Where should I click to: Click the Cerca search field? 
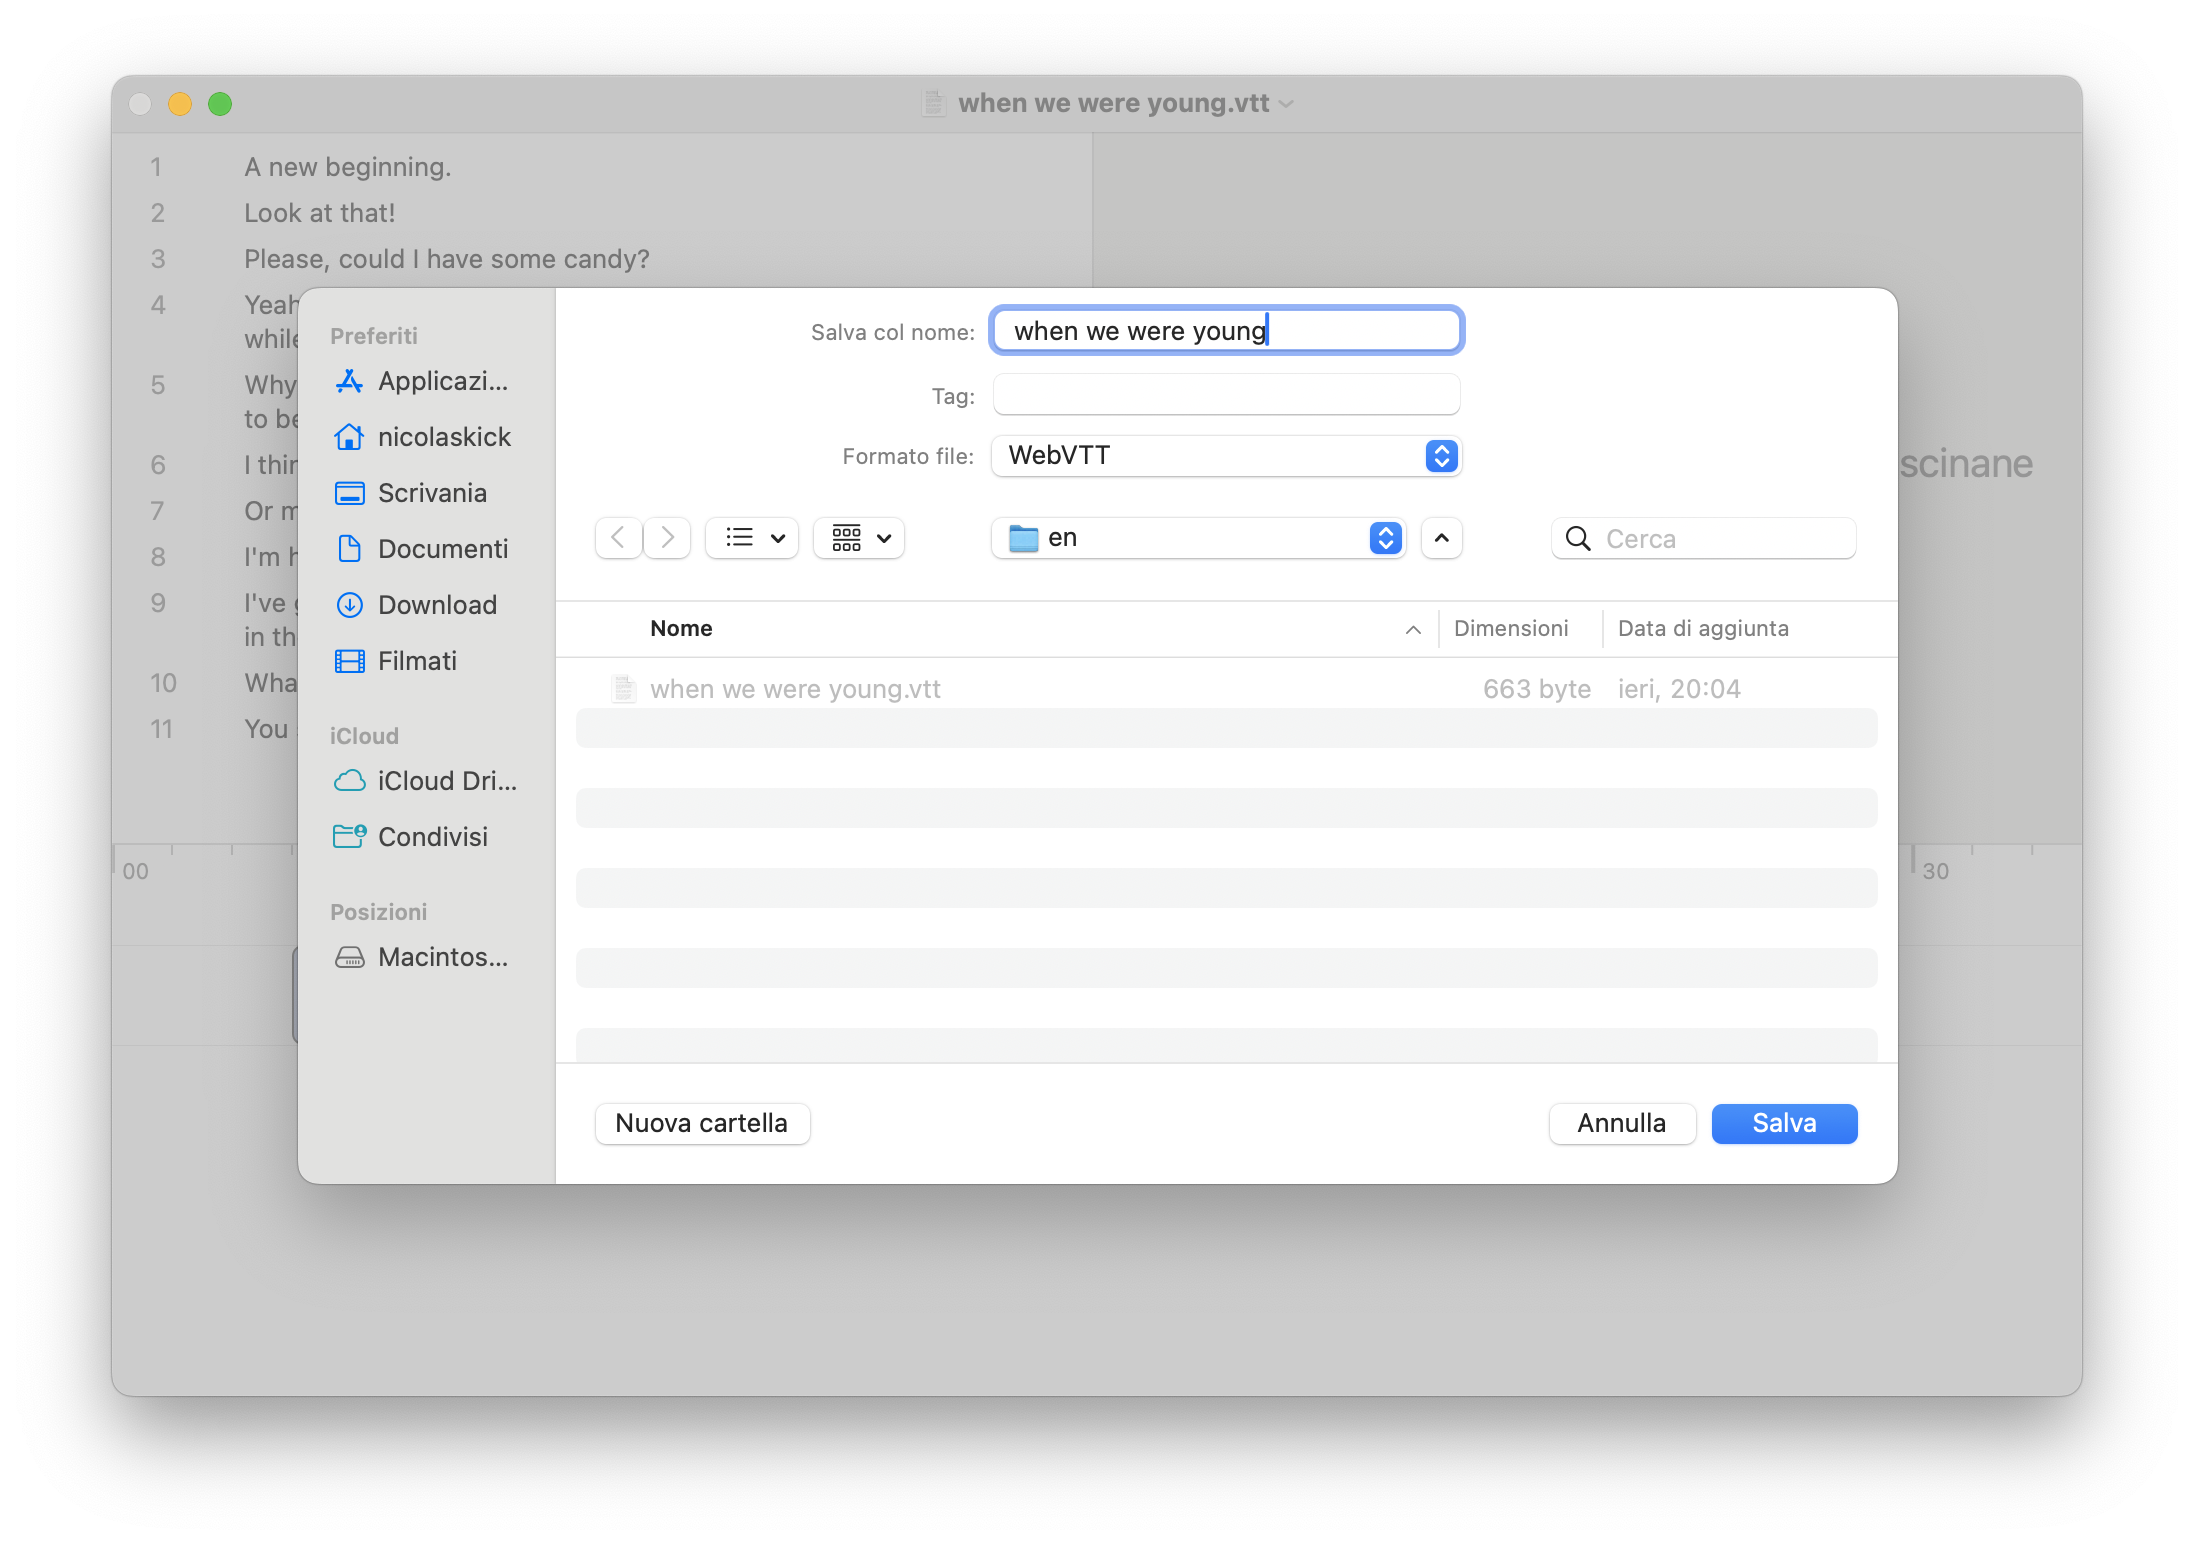tap(1704, 539)
